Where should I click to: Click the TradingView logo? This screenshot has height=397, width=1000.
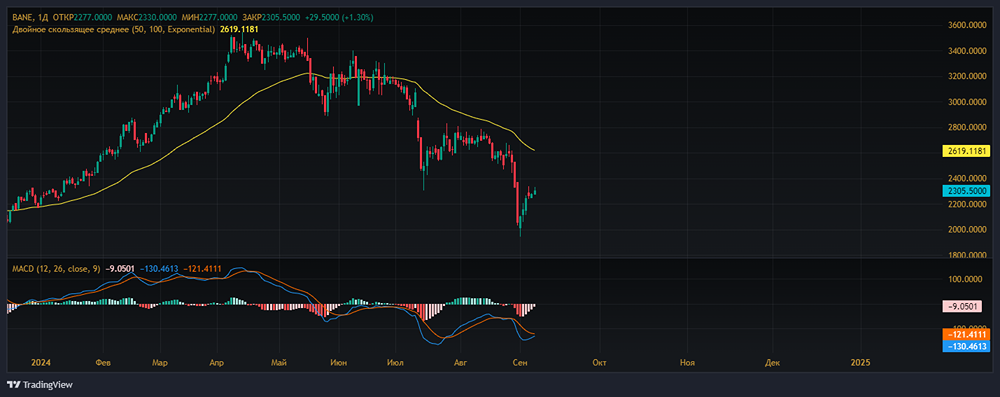pyautogui.click(x=40, y=385)
